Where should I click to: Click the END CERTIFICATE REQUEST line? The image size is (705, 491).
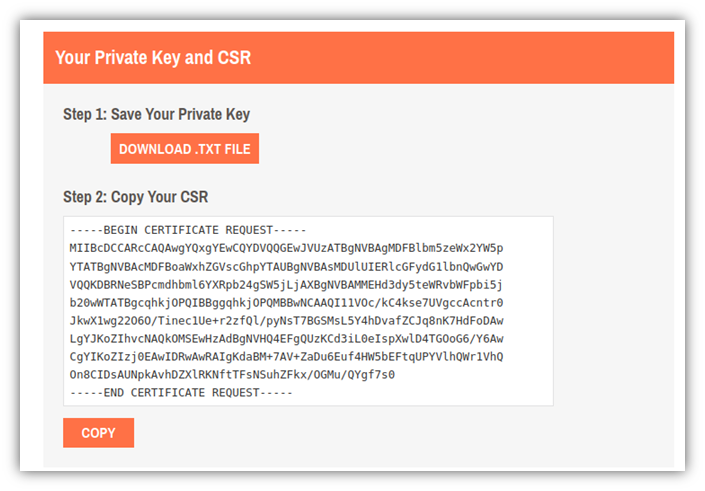click(181, 393)
